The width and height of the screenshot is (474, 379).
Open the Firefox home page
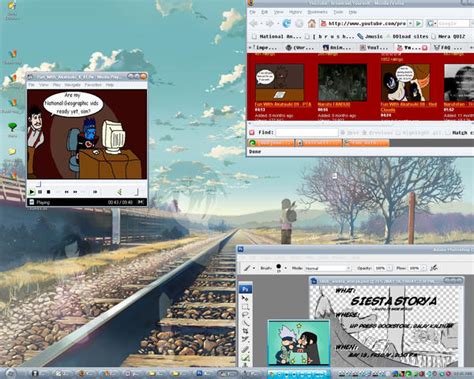(312, 23)
